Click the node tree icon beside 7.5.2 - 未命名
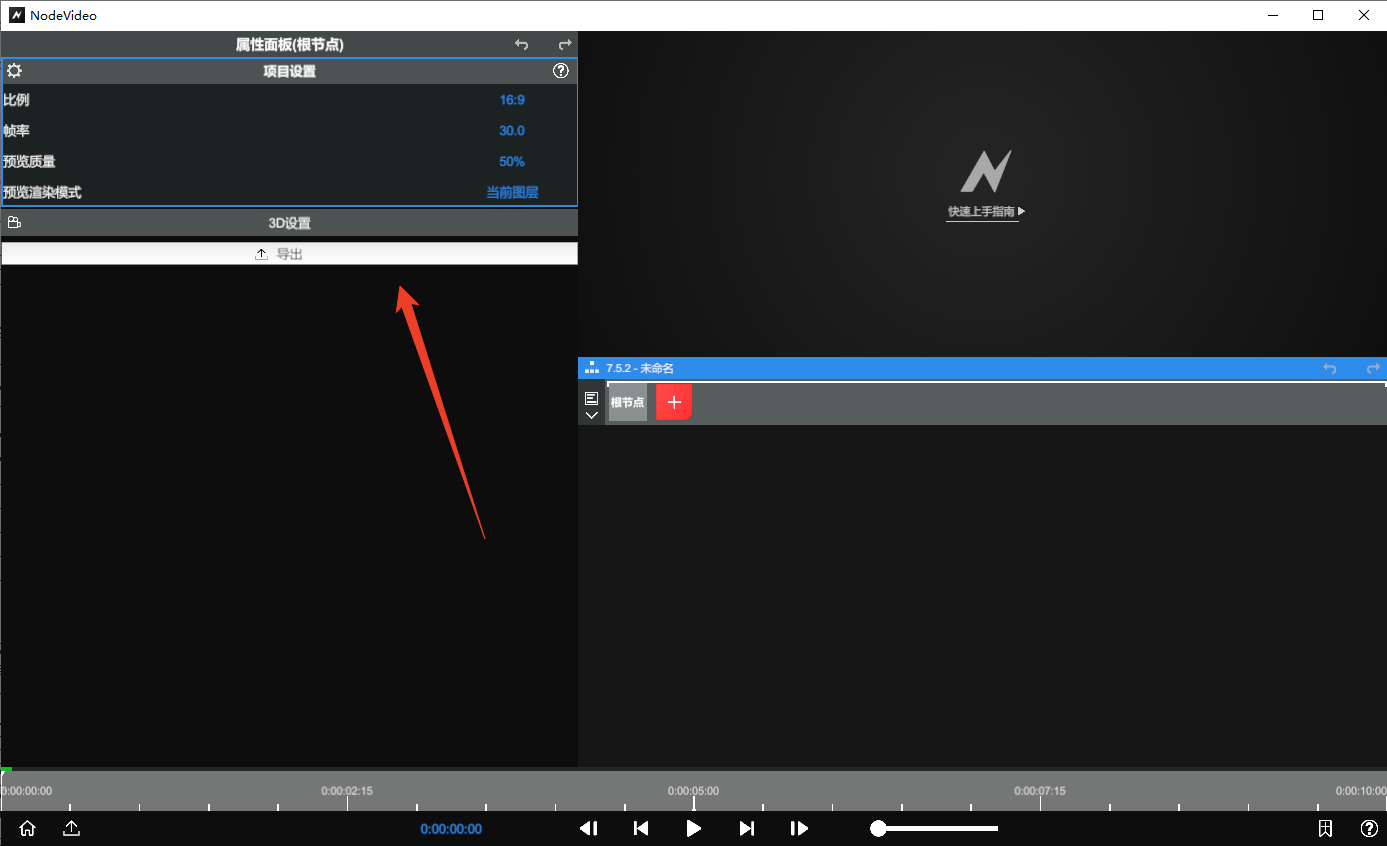1387x846 pixels. click(592, 368)
